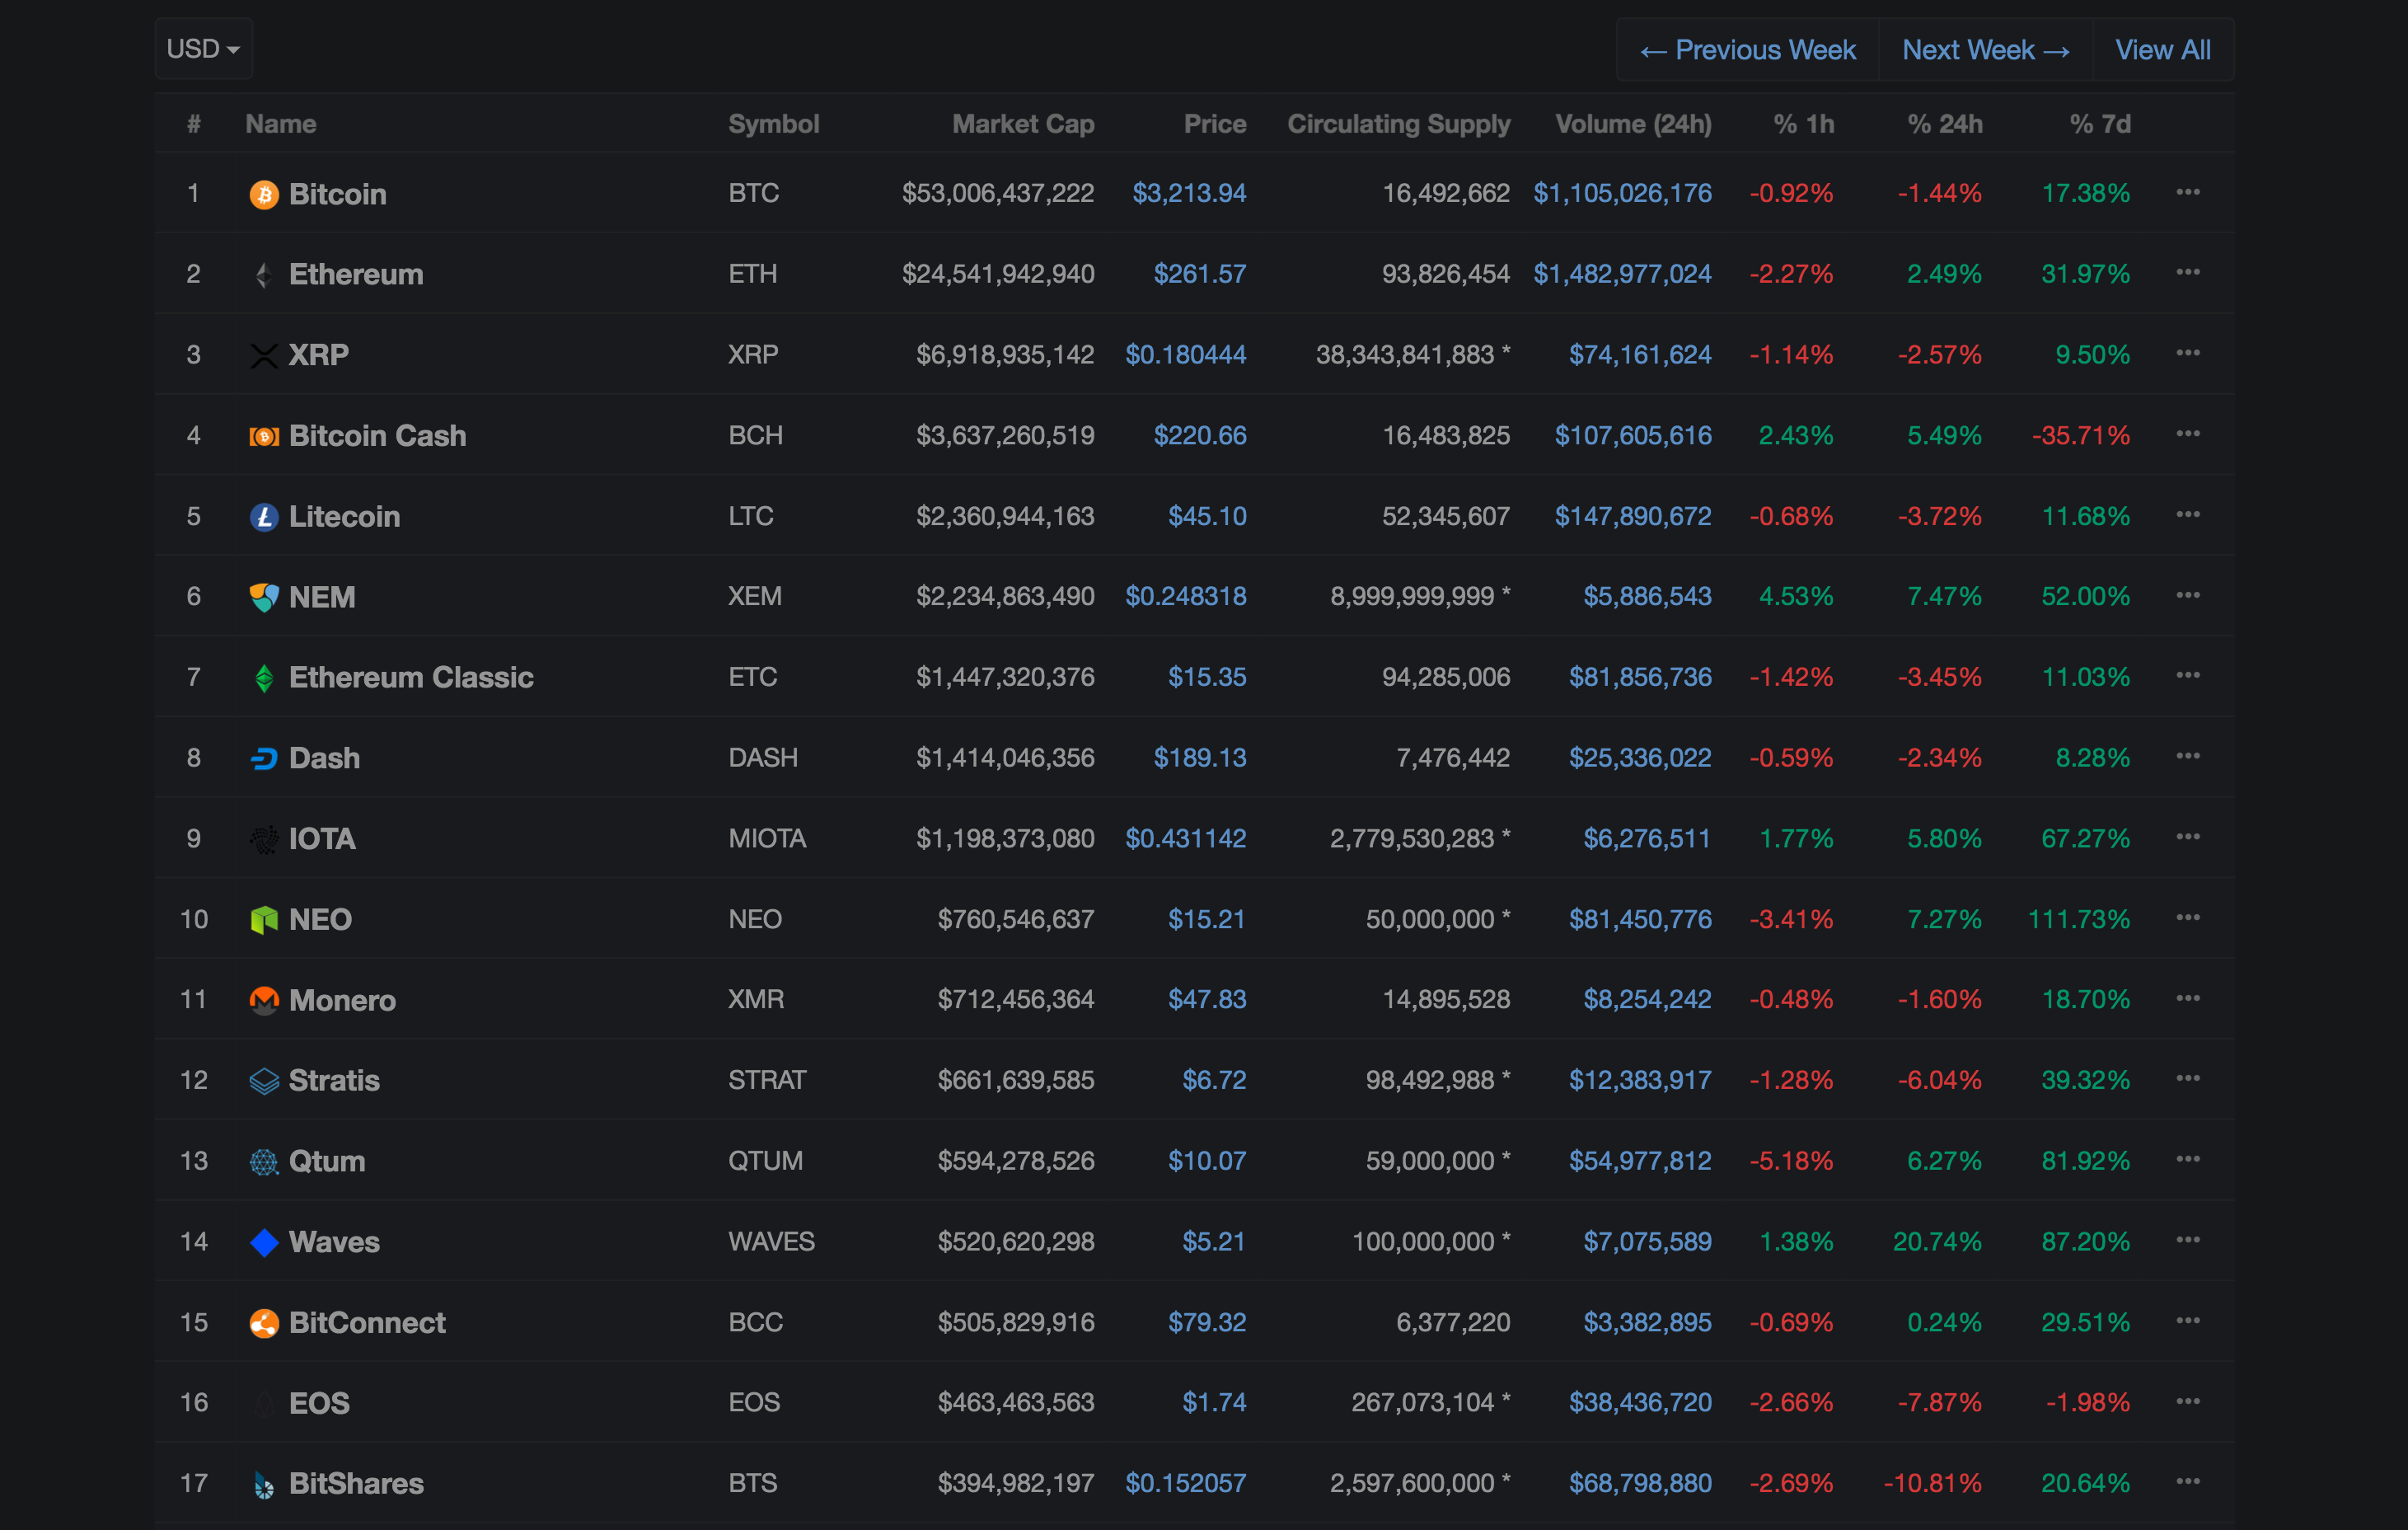Viewport: 2408px width, 1530px height.
Task: Sort by Volume (24h) column header
Action: [x=1633, y=124]
